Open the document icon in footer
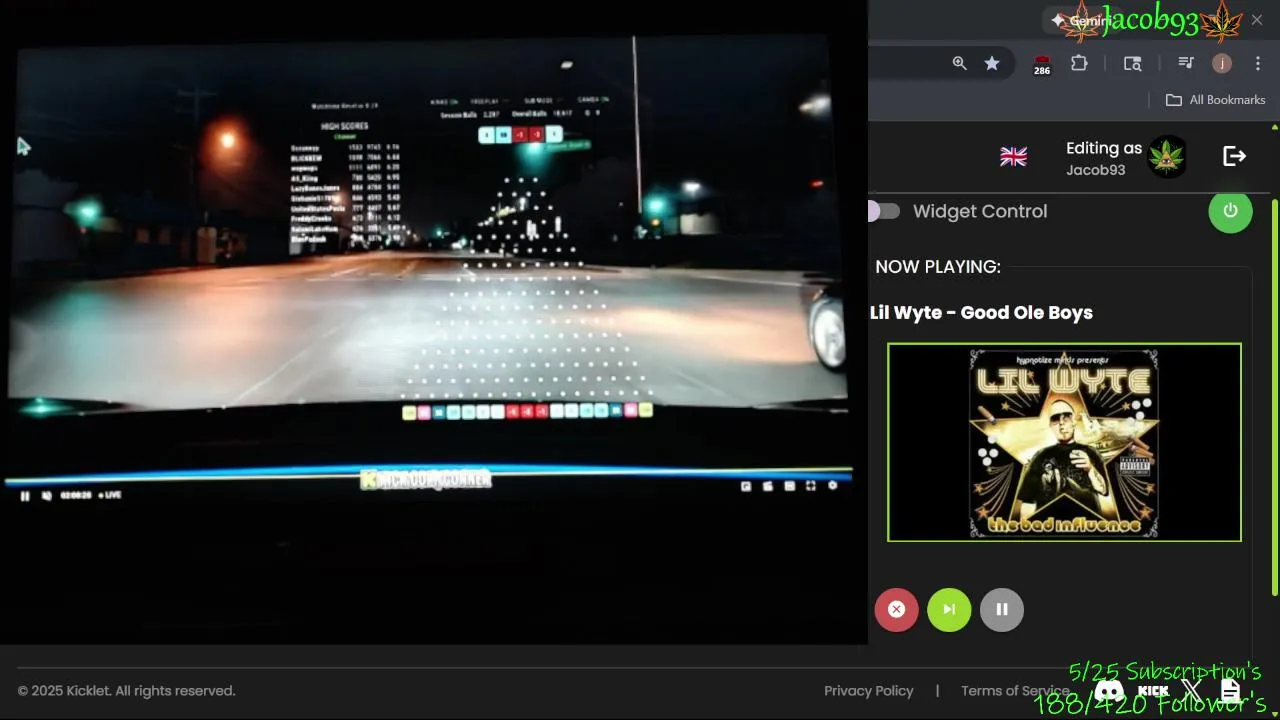 (1230, 690)
